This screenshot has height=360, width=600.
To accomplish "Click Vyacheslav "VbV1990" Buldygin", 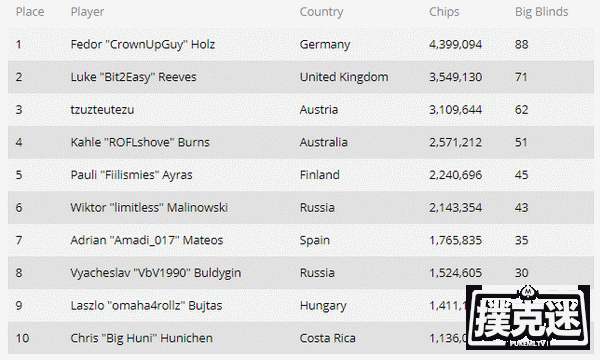I will click(x=156, y=273).
